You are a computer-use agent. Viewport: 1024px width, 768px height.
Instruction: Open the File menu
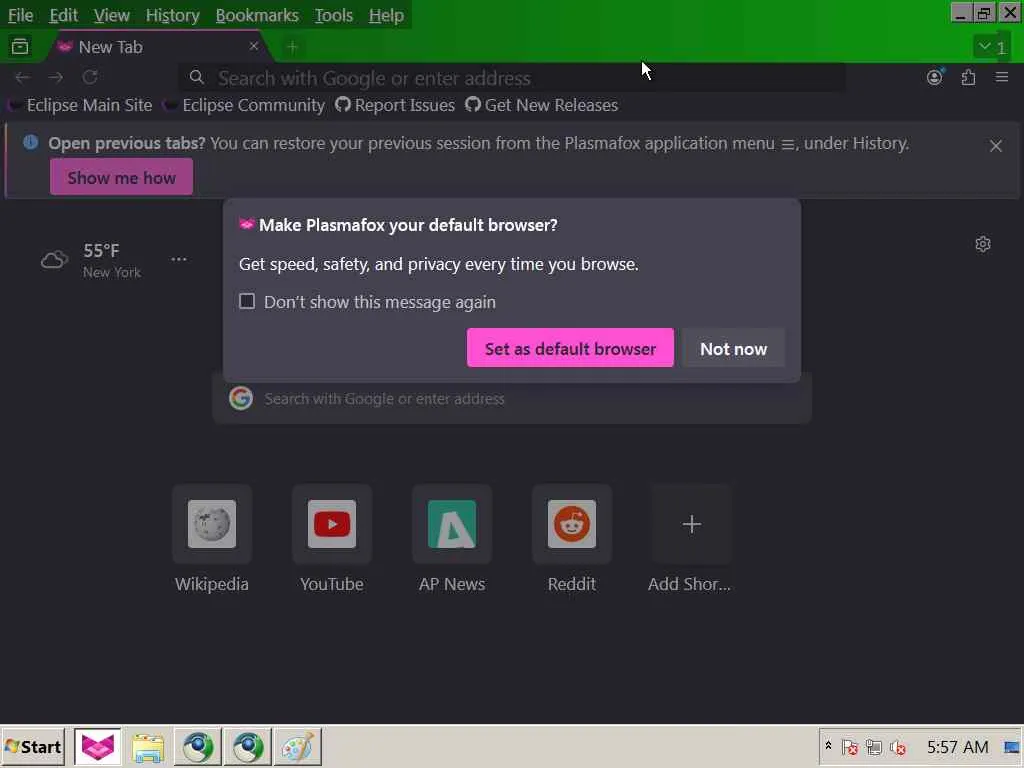tap(20, 15)
